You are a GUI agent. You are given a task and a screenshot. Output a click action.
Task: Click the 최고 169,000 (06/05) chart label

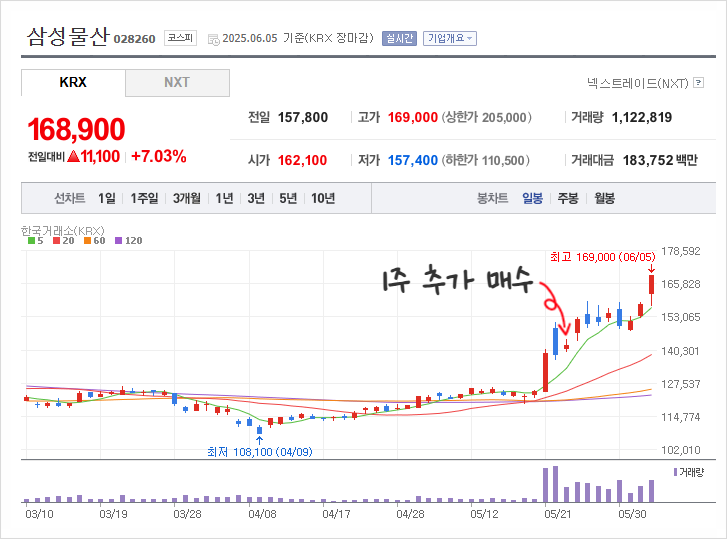(x=603, y=257)
